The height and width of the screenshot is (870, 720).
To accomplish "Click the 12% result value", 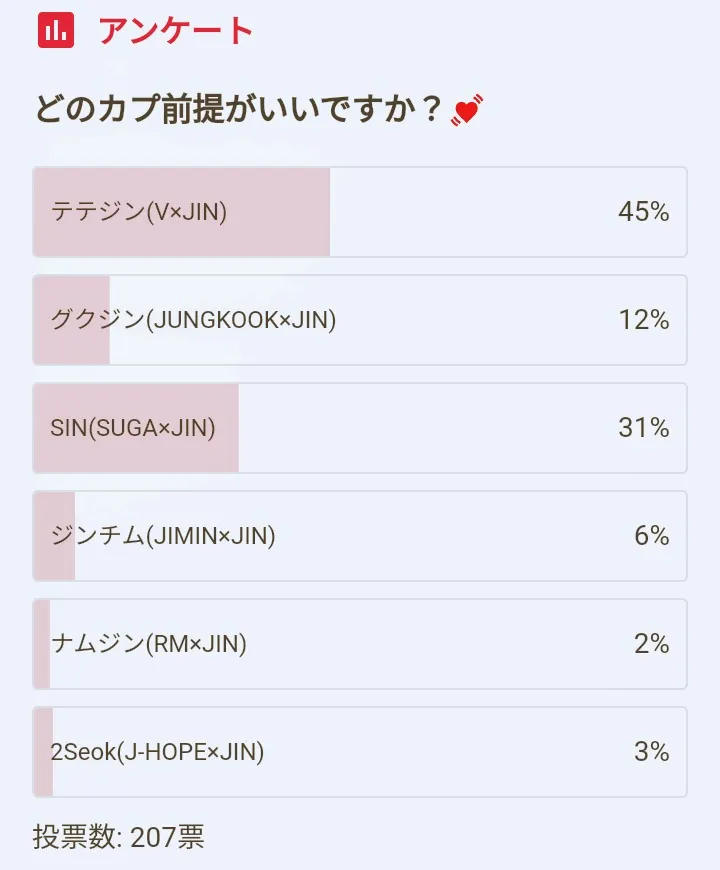I will (x=643, y=320).
